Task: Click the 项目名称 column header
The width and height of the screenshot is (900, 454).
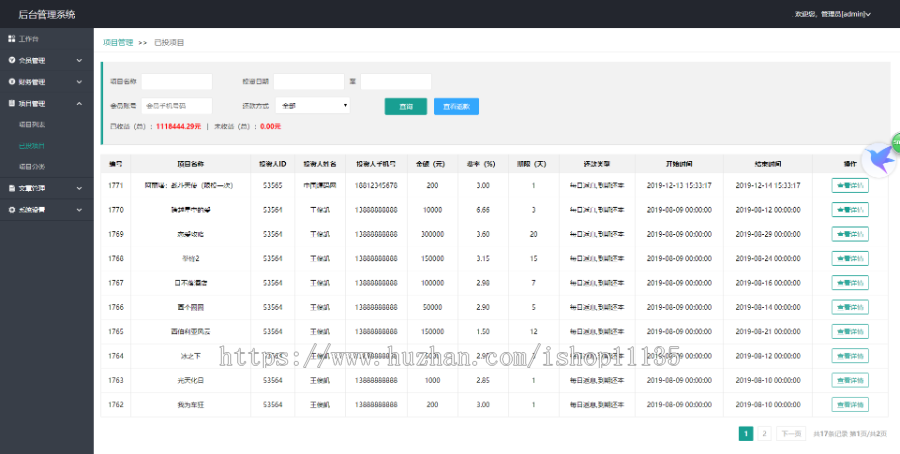Action: (x=191, y=164)
